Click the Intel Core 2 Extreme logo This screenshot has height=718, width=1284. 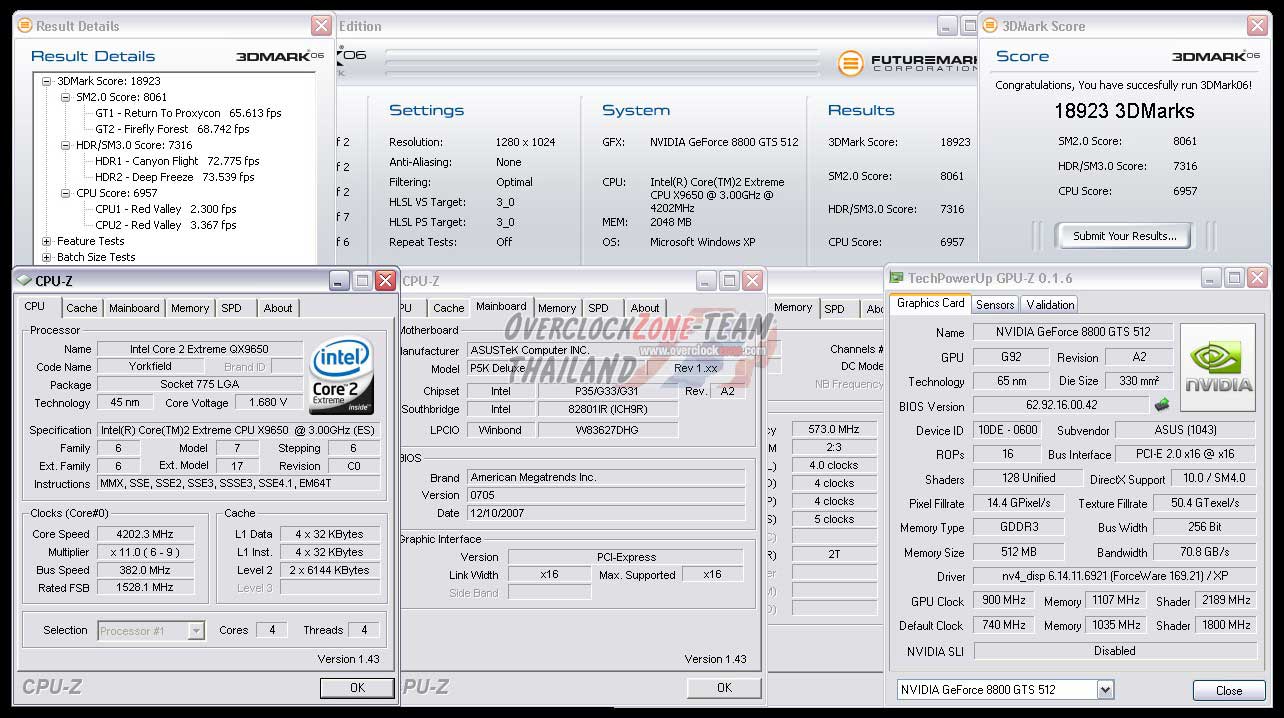[342, 376]
